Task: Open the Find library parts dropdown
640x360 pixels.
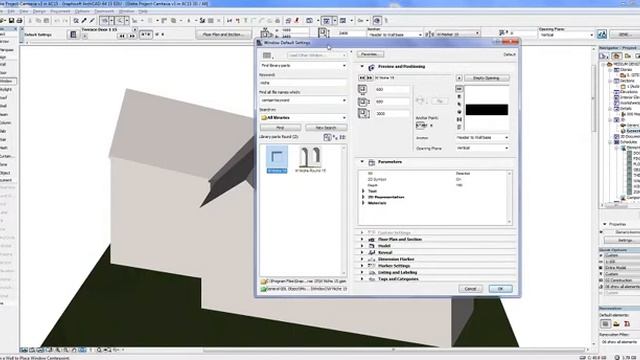Action: pyautogui.click(x=303, y=66)
